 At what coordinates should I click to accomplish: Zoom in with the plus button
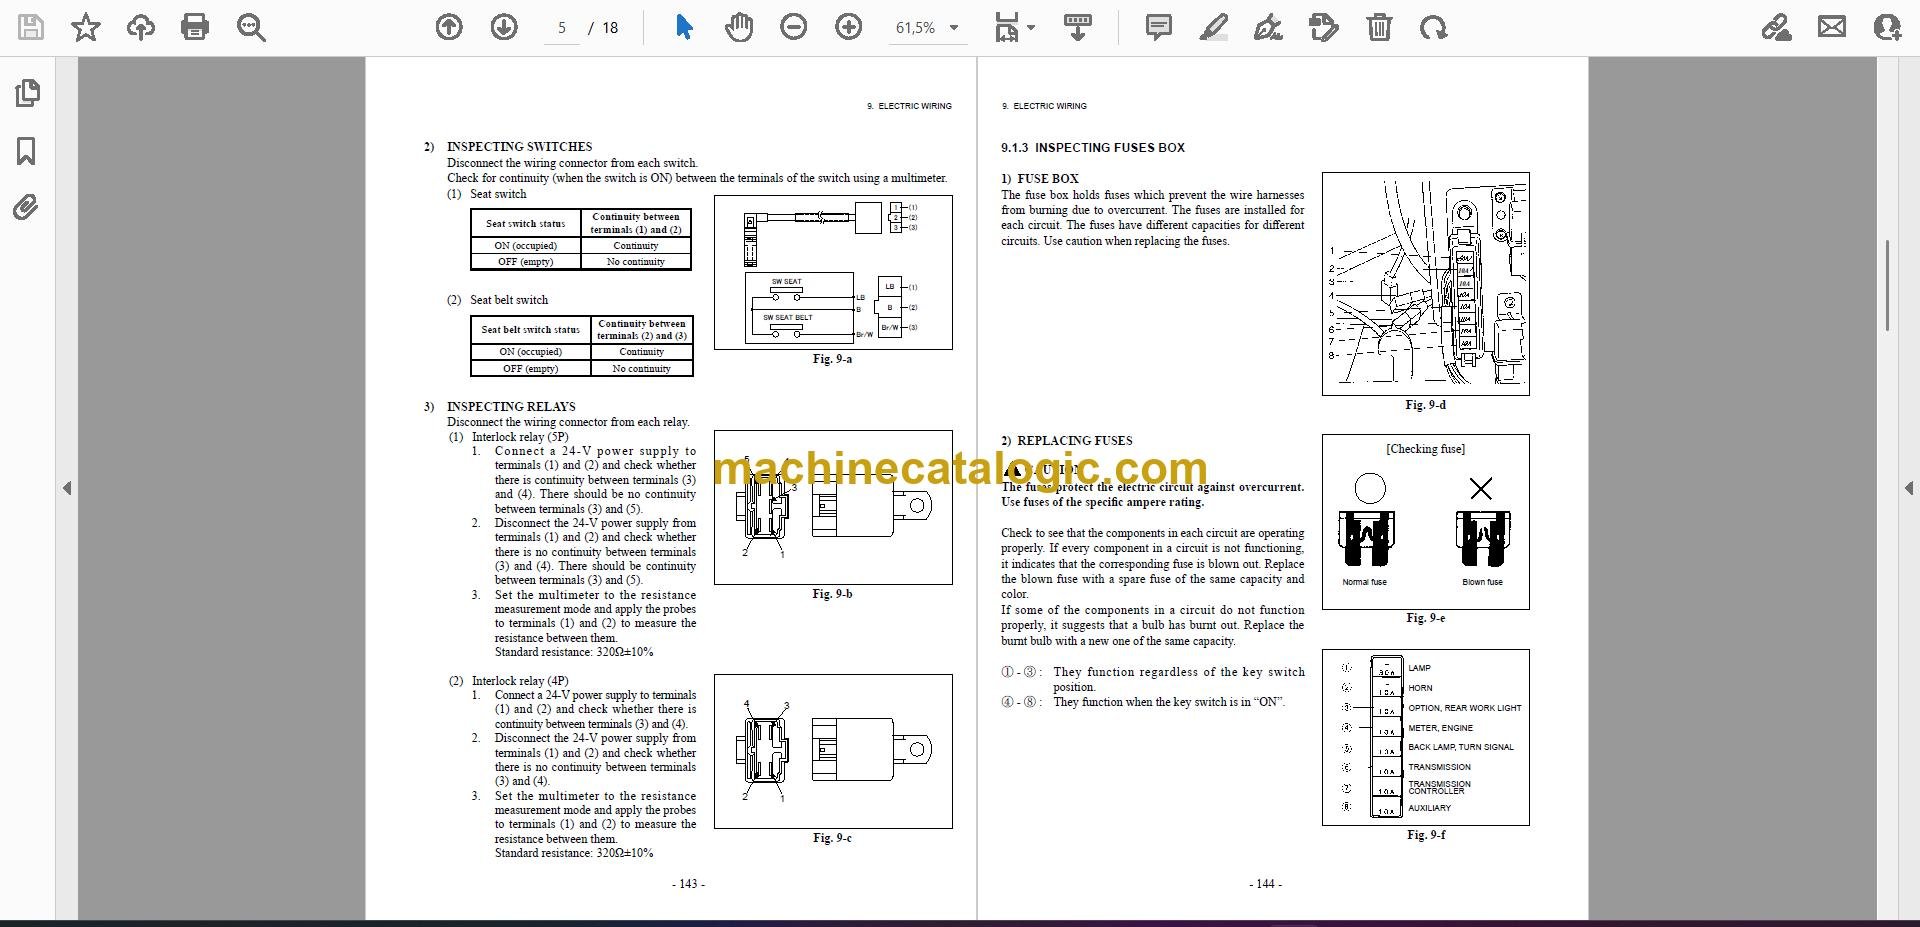[x=849, y=28]
